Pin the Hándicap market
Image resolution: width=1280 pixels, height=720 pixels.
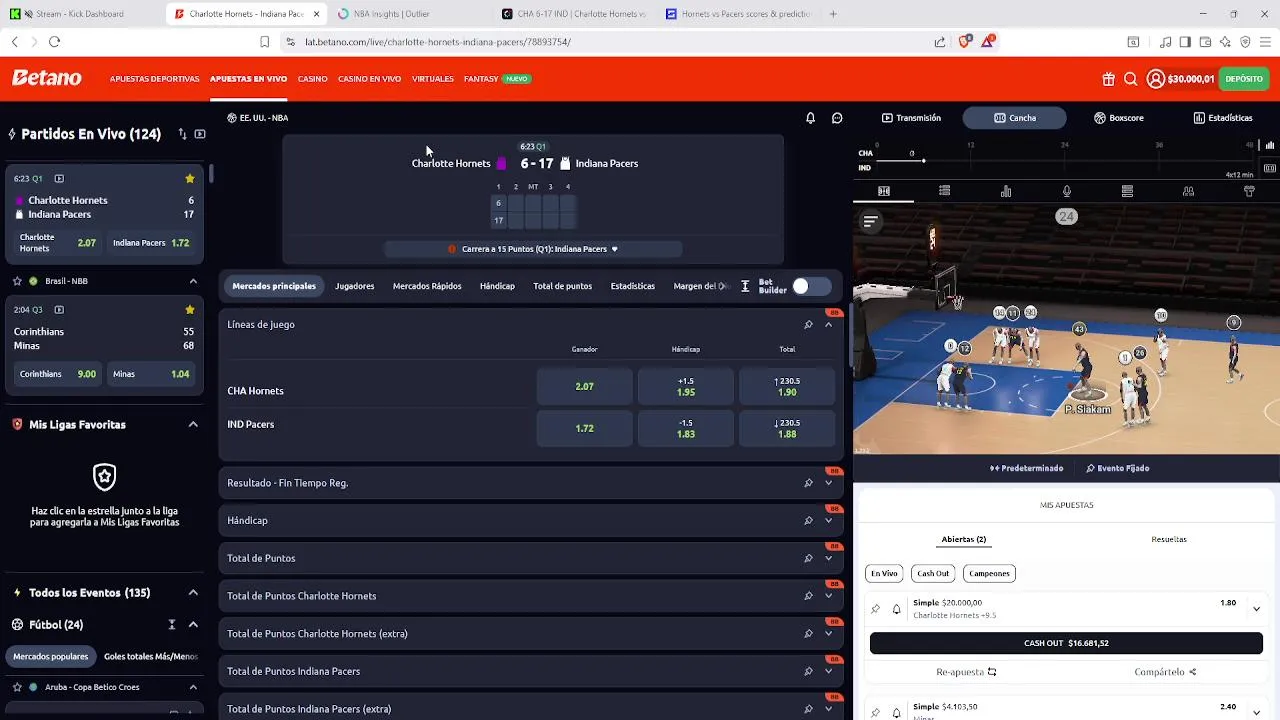[x=808, y=521]
